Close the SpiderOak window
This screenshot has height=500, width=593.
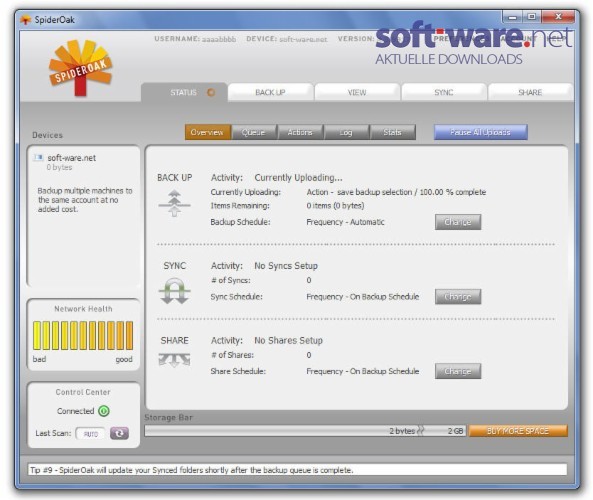click(559, 17)
